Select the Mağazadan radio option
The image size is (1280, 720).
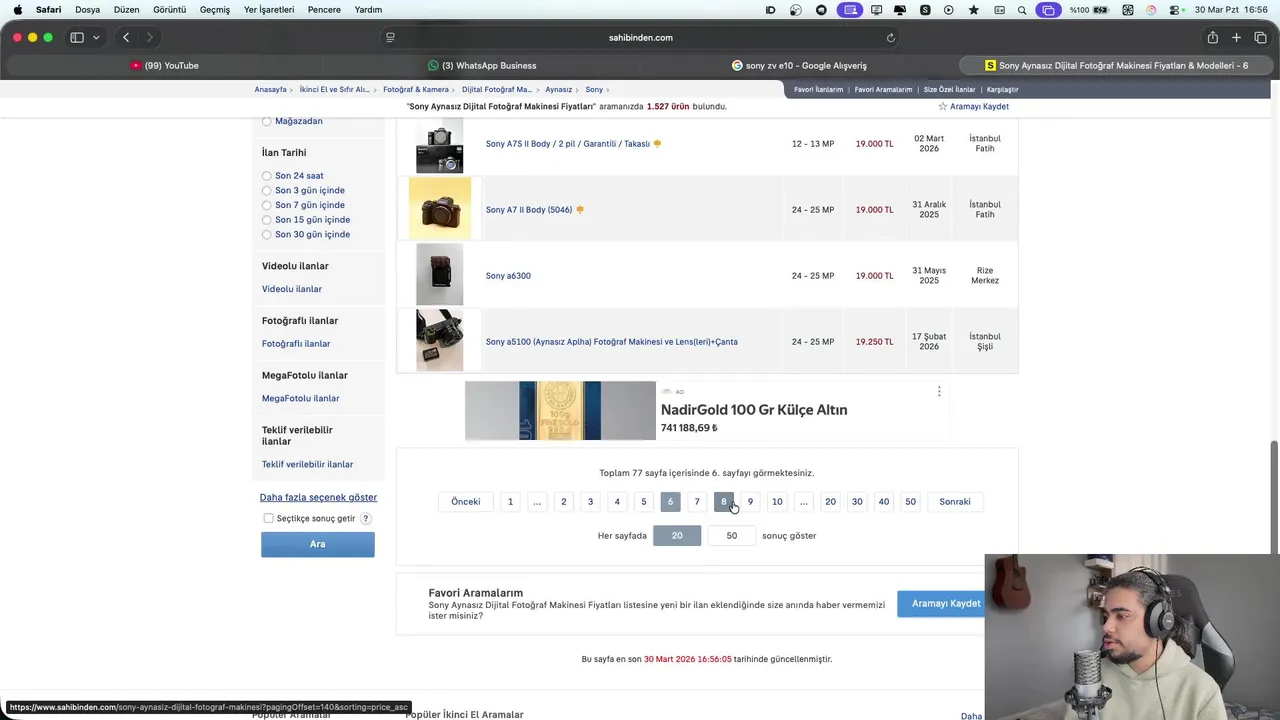267,121
